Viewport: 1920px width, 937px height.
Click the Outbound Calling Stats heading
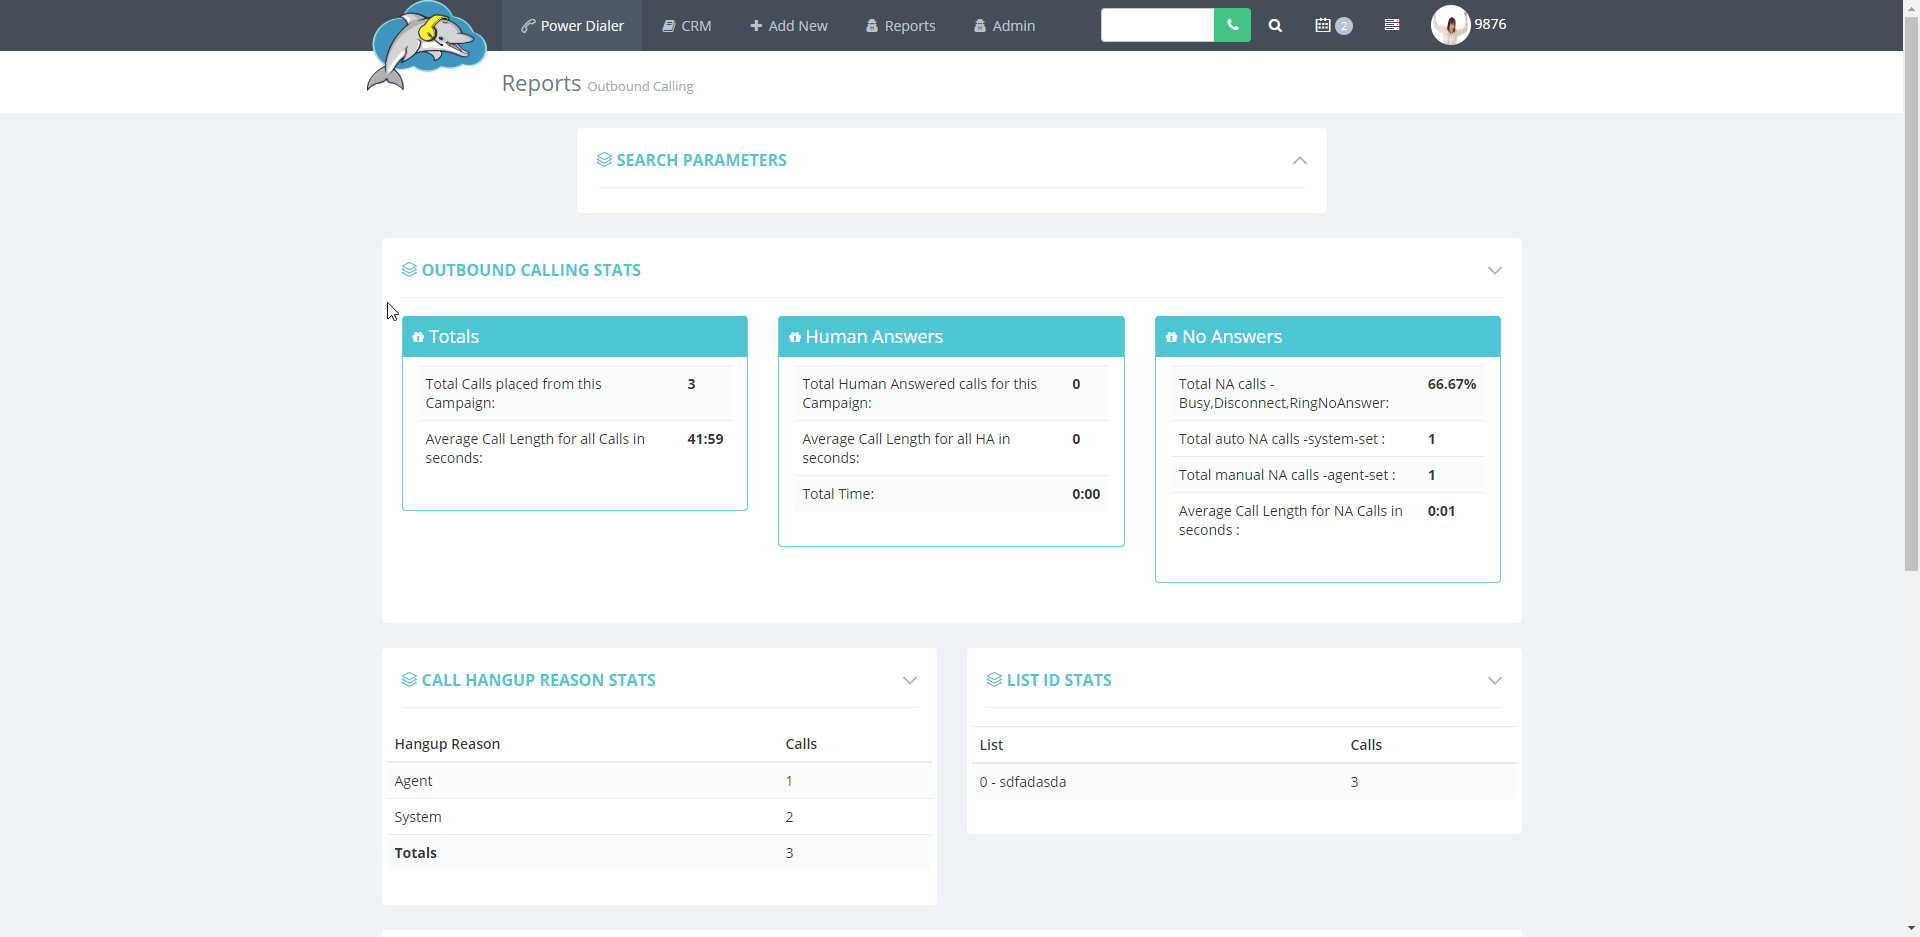531,270
